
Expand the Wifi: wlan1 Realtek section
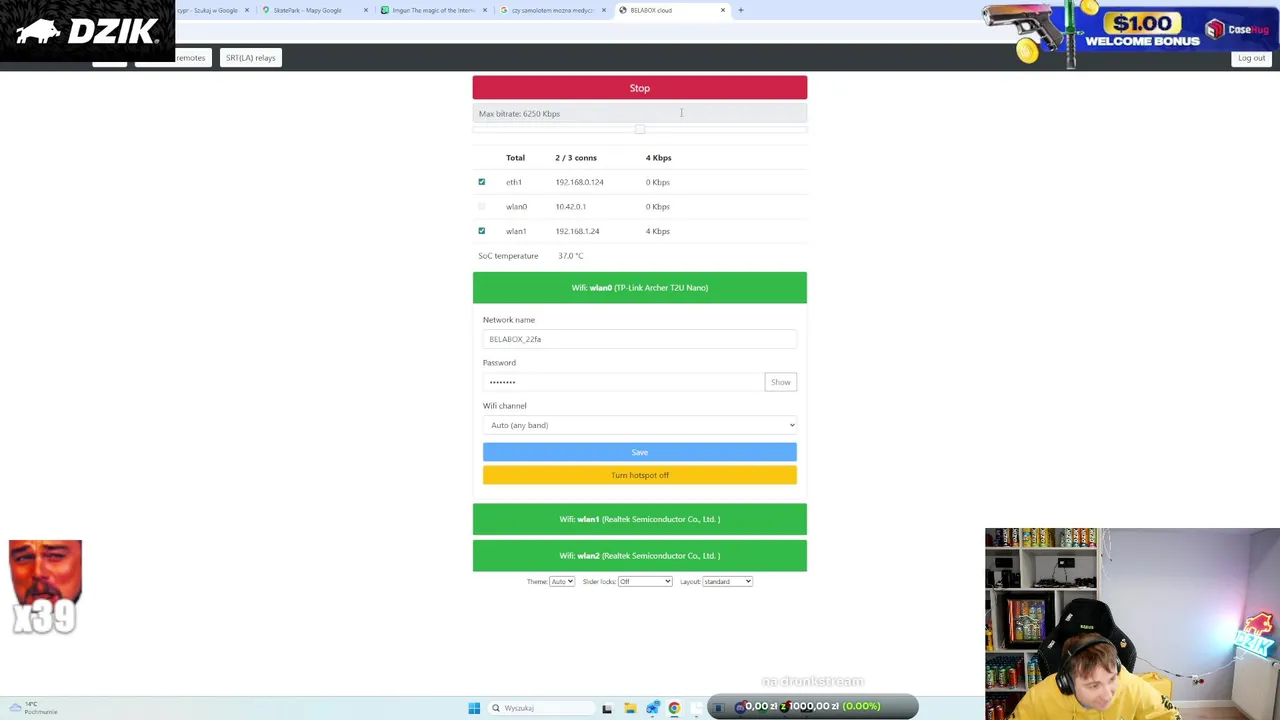(639, 519)
